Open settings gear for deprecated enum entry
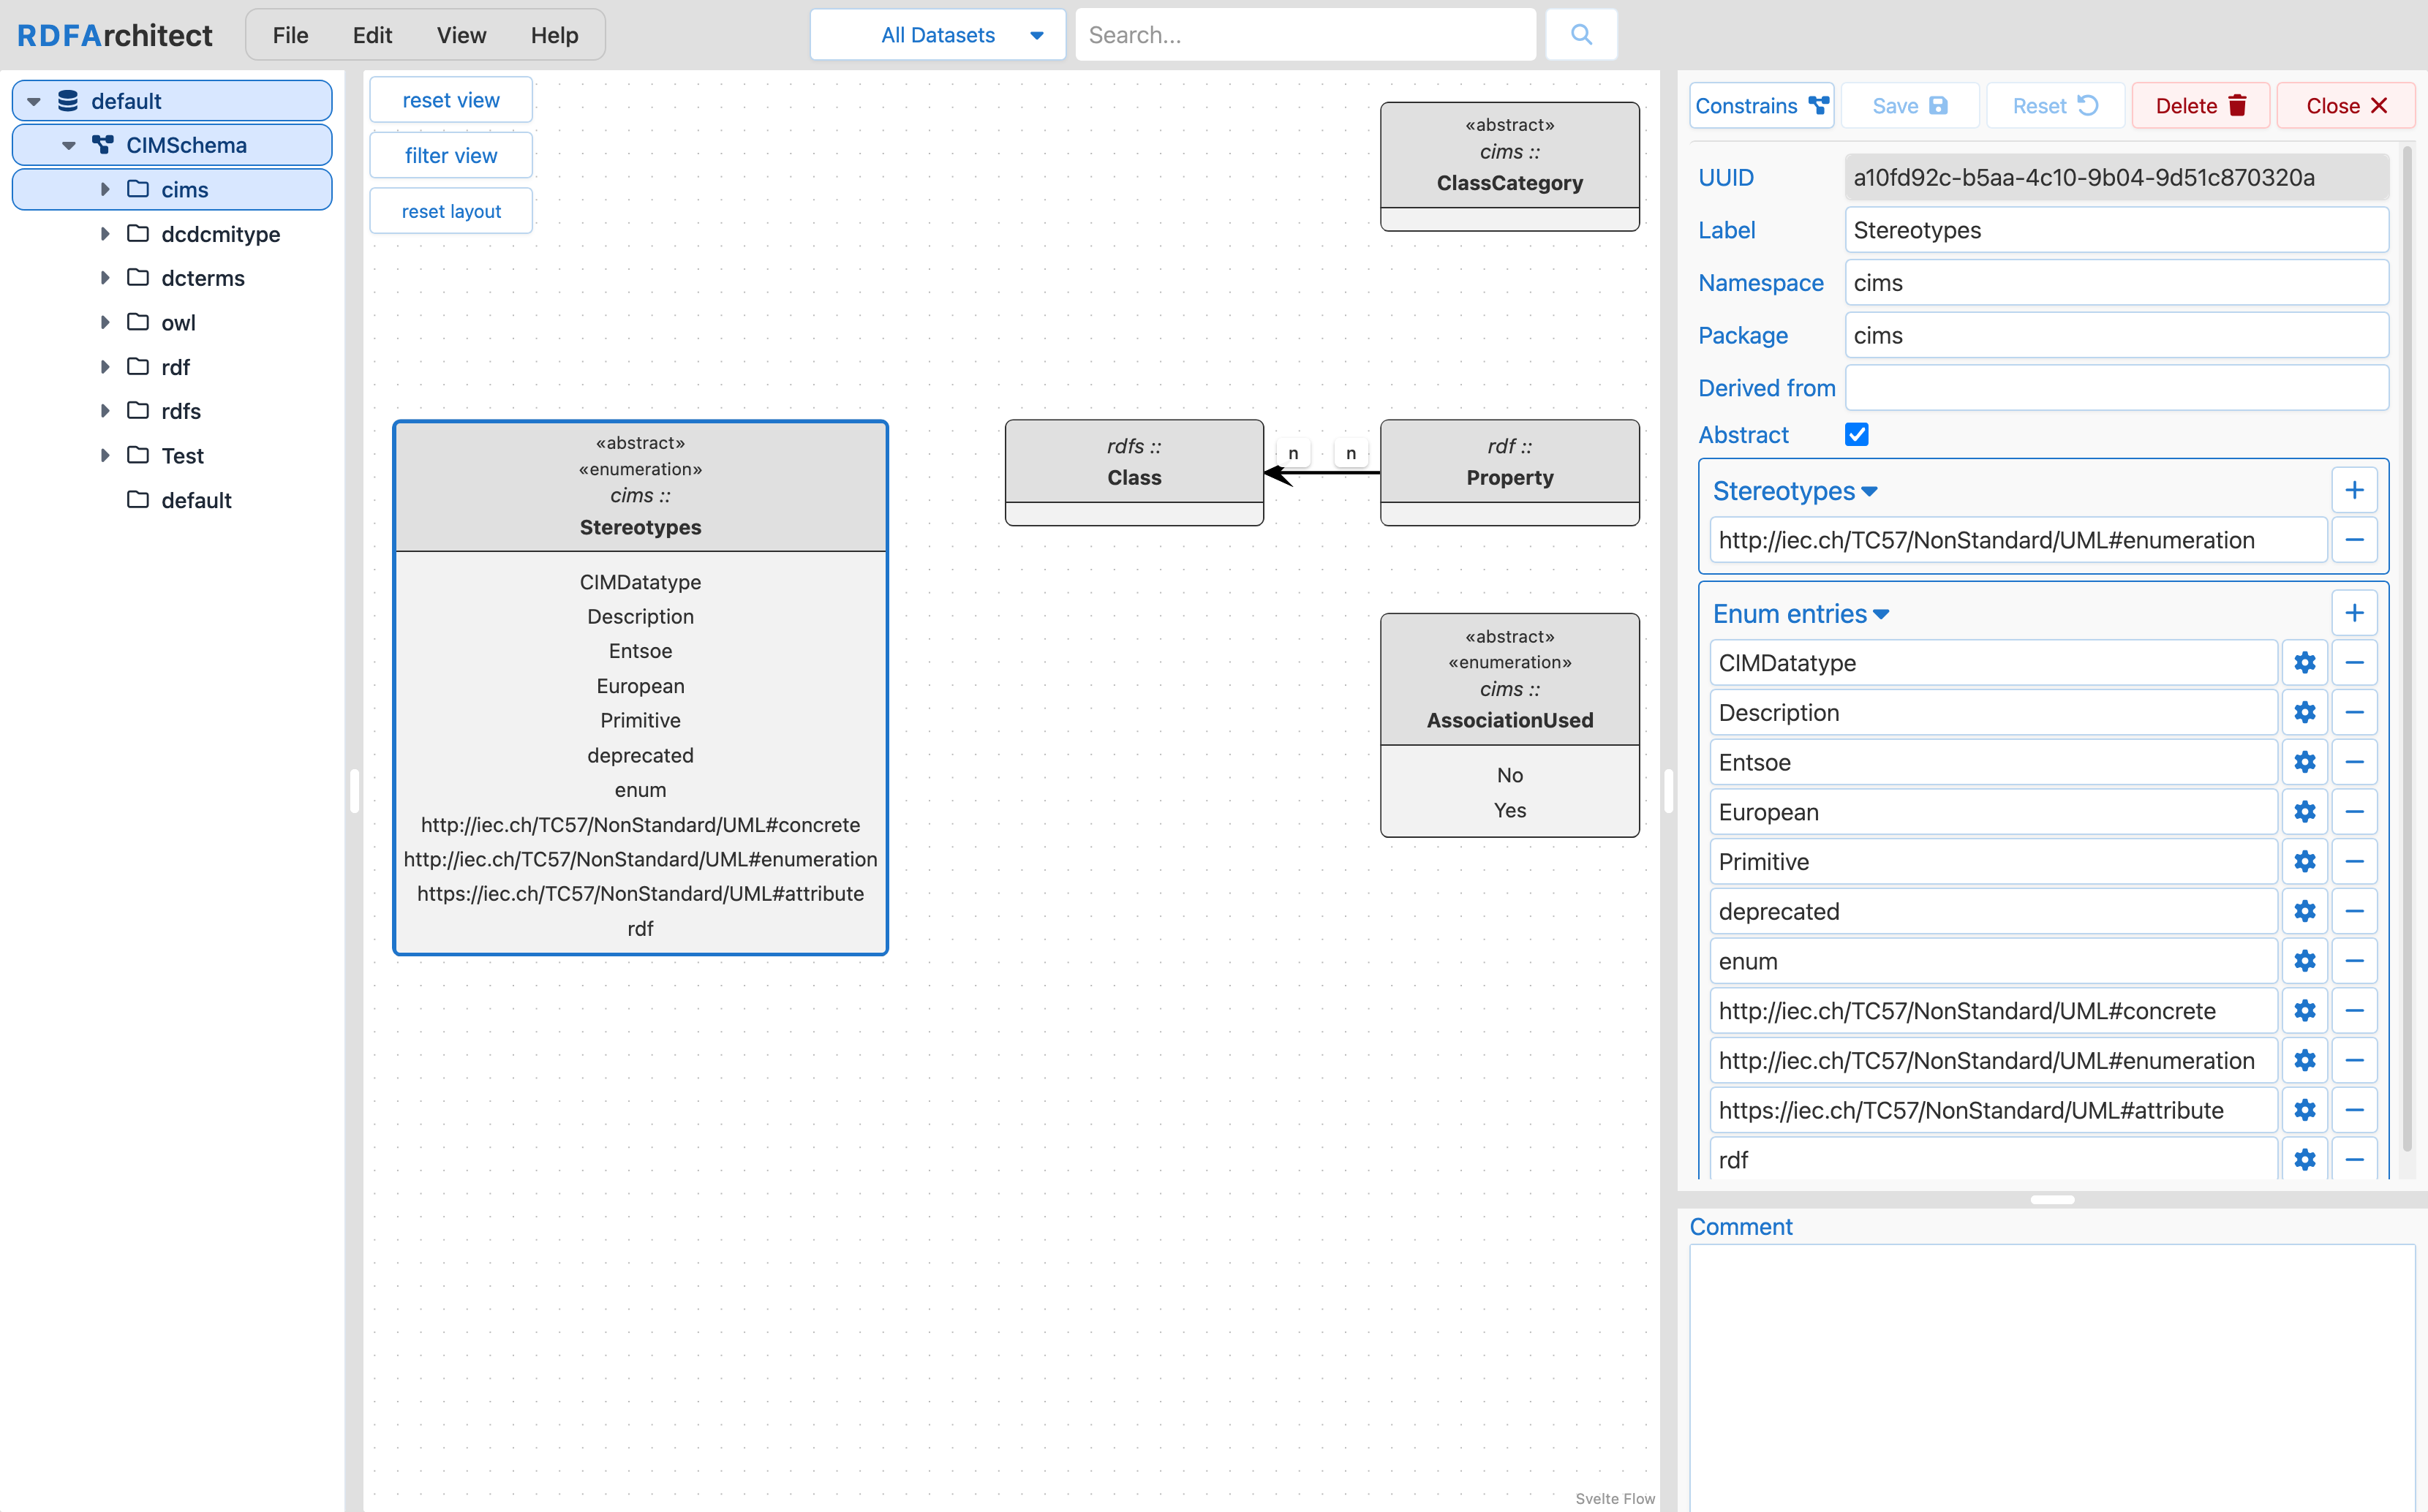The image size is (2428, 1512). pos(2304,911)
